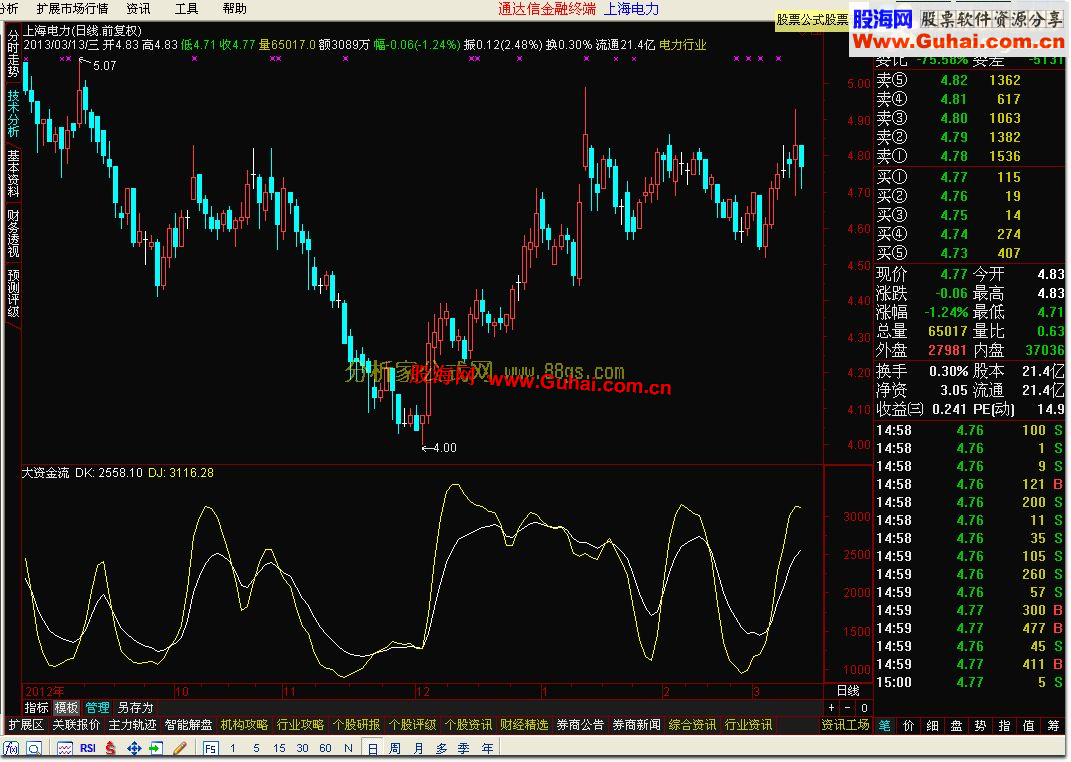Select the N custom period

click(x=348, y=748)
